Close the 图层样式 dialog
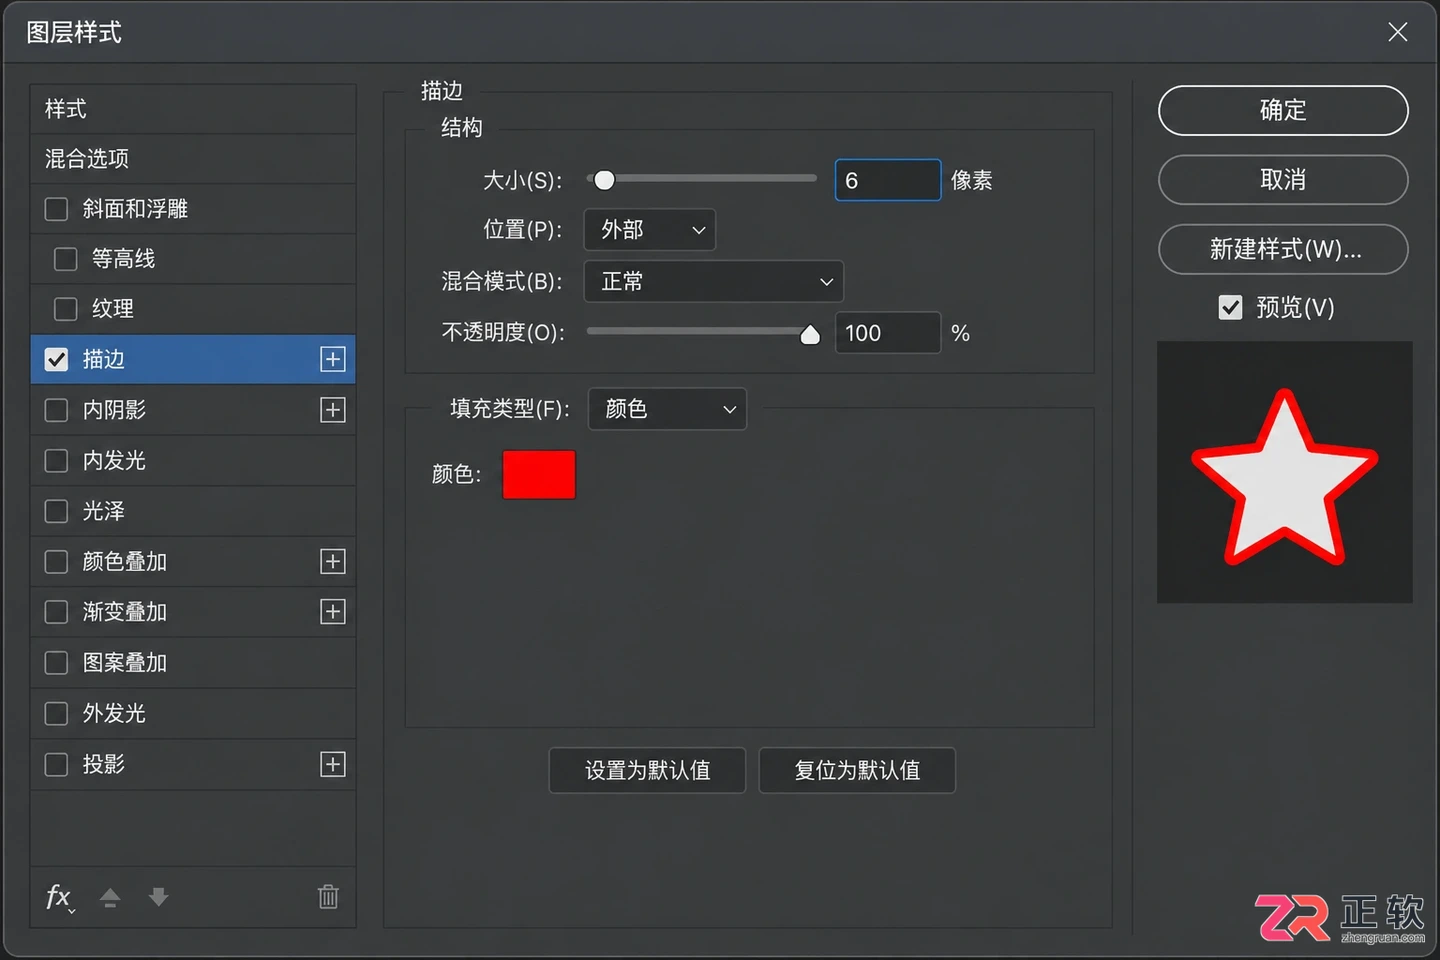Screen dimensions: 1440x960 (x=1398, y=32)
